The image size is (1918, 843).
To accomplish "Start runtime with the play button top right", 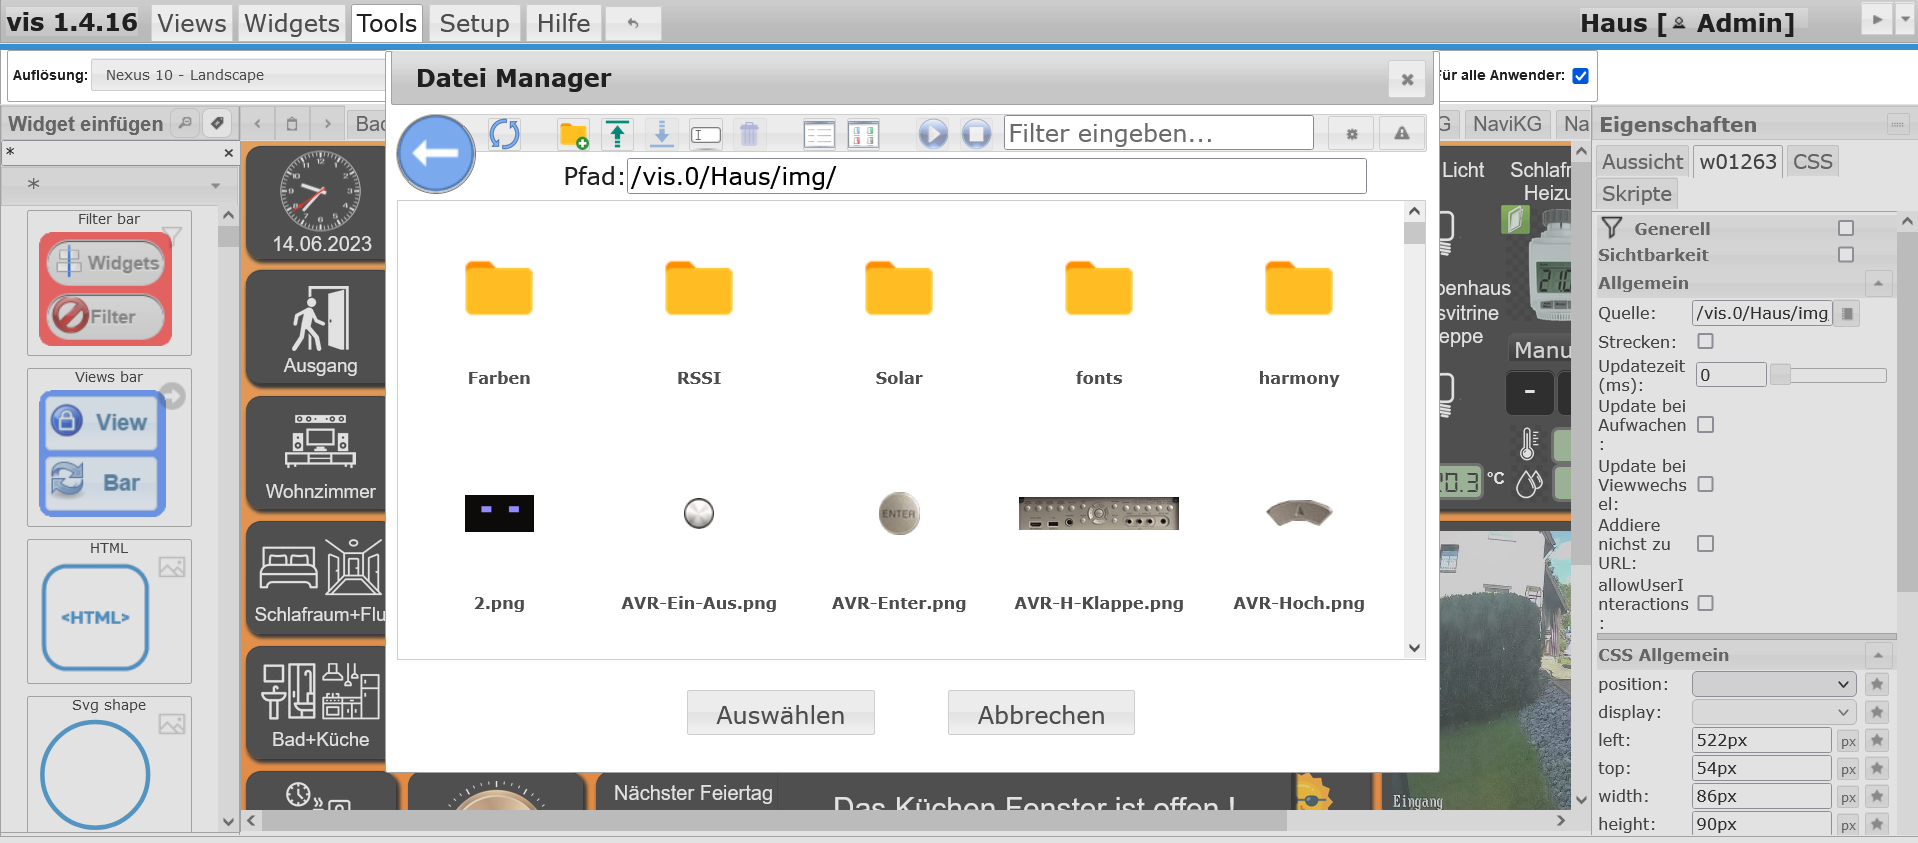I will [x=1877, y=19].
